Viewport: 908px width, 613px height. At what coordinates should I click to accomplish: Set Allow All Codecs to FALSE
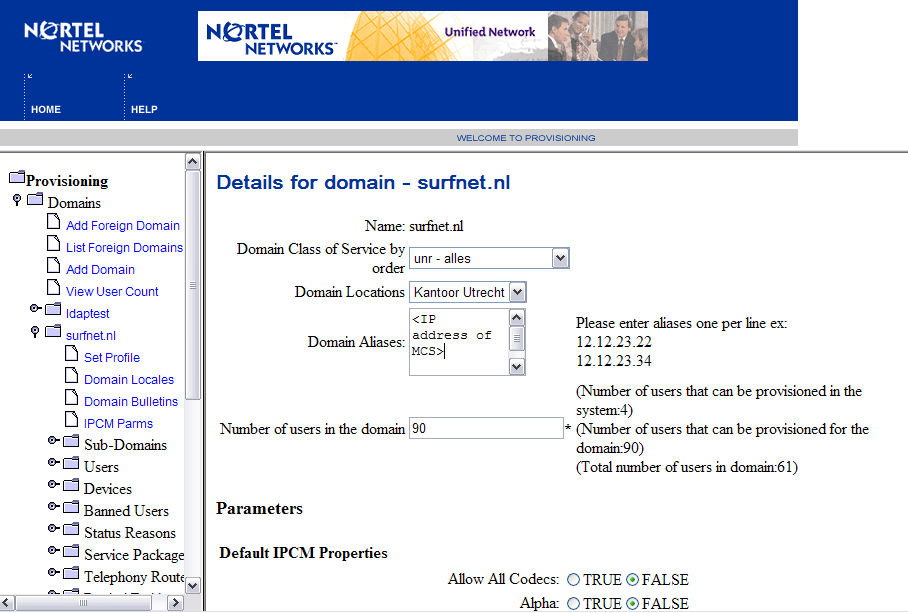(632, 579)
